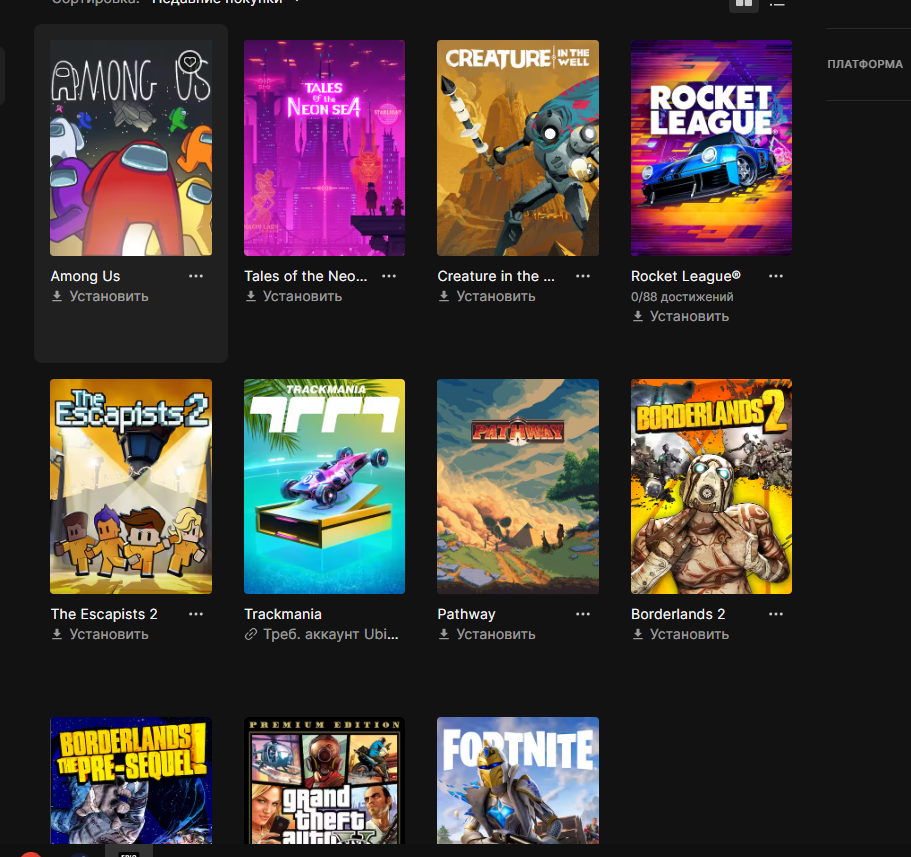Click Установить under Tales of the Neon Sea
The height and width of the screenshot is (857, 911).
click(293, 296)
